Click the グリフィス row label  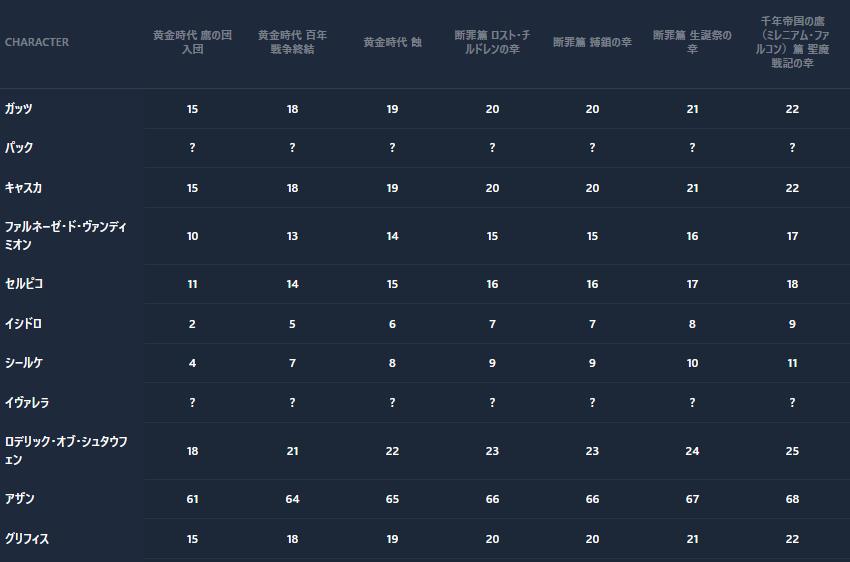coord(27,538)
